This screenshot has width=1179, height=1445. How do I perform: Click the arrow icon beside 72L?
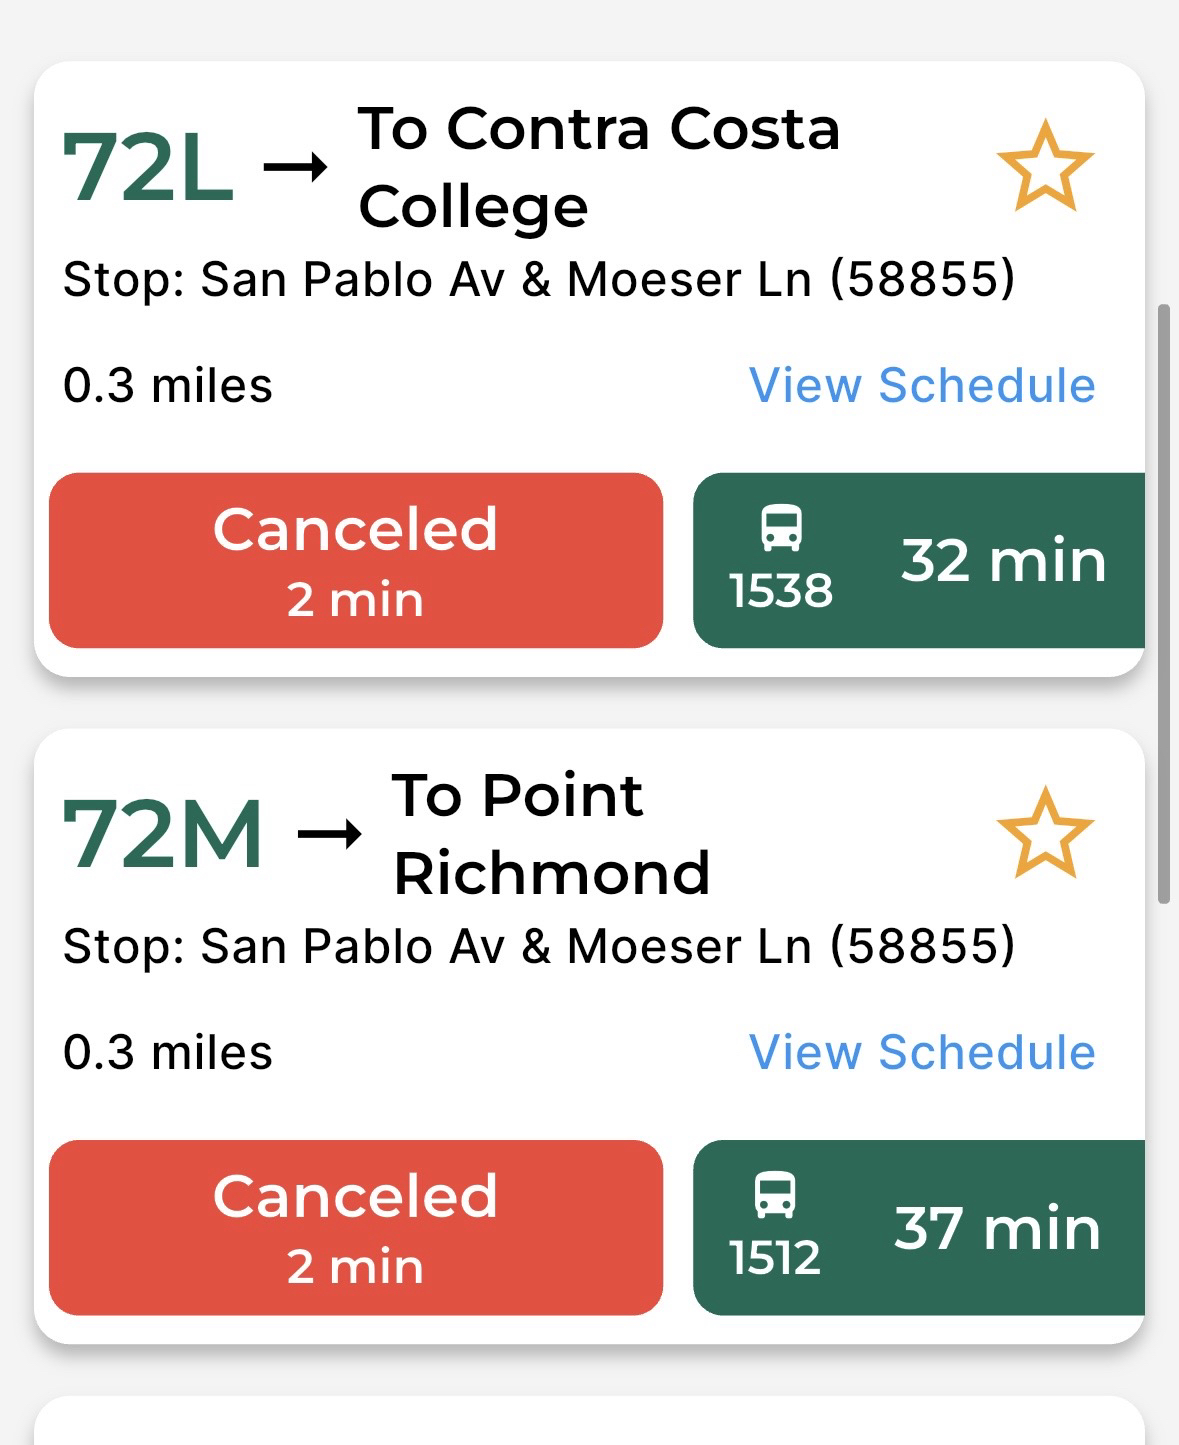(295, 167)
